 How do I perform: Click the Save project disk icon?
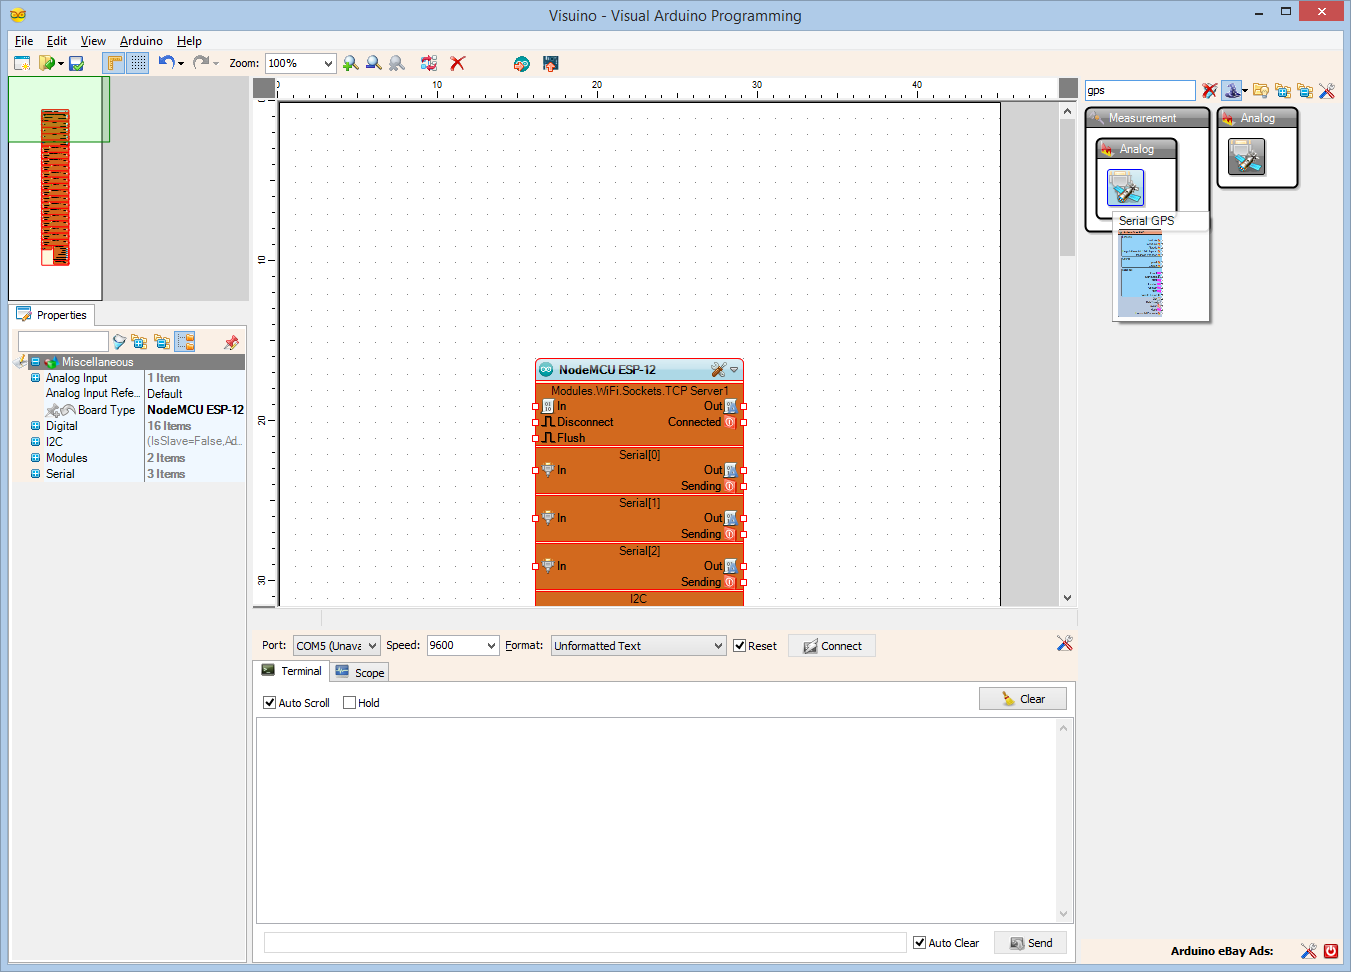coord(76,63)
